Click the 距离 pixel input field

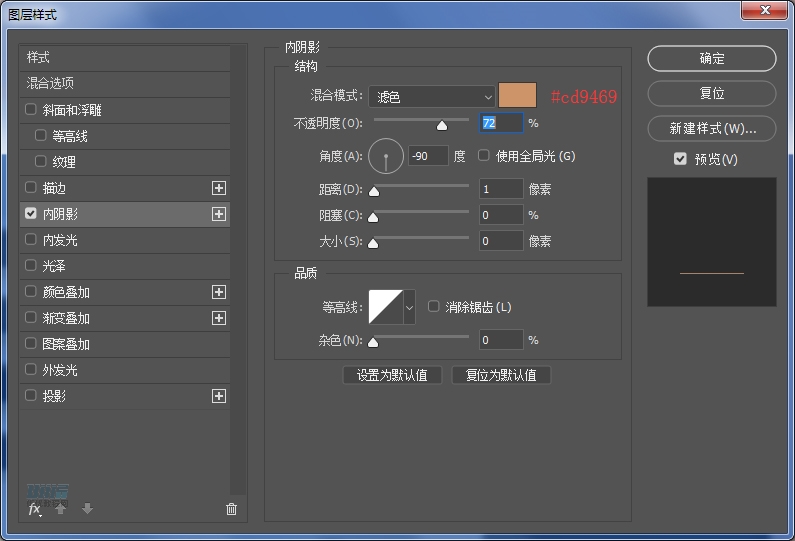[x=500, y=189]
